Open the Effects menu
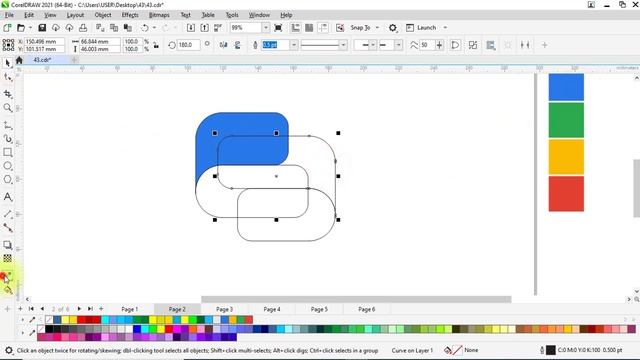Image resolution: width=640 pixels, height=360 pixels. (130, 15)
